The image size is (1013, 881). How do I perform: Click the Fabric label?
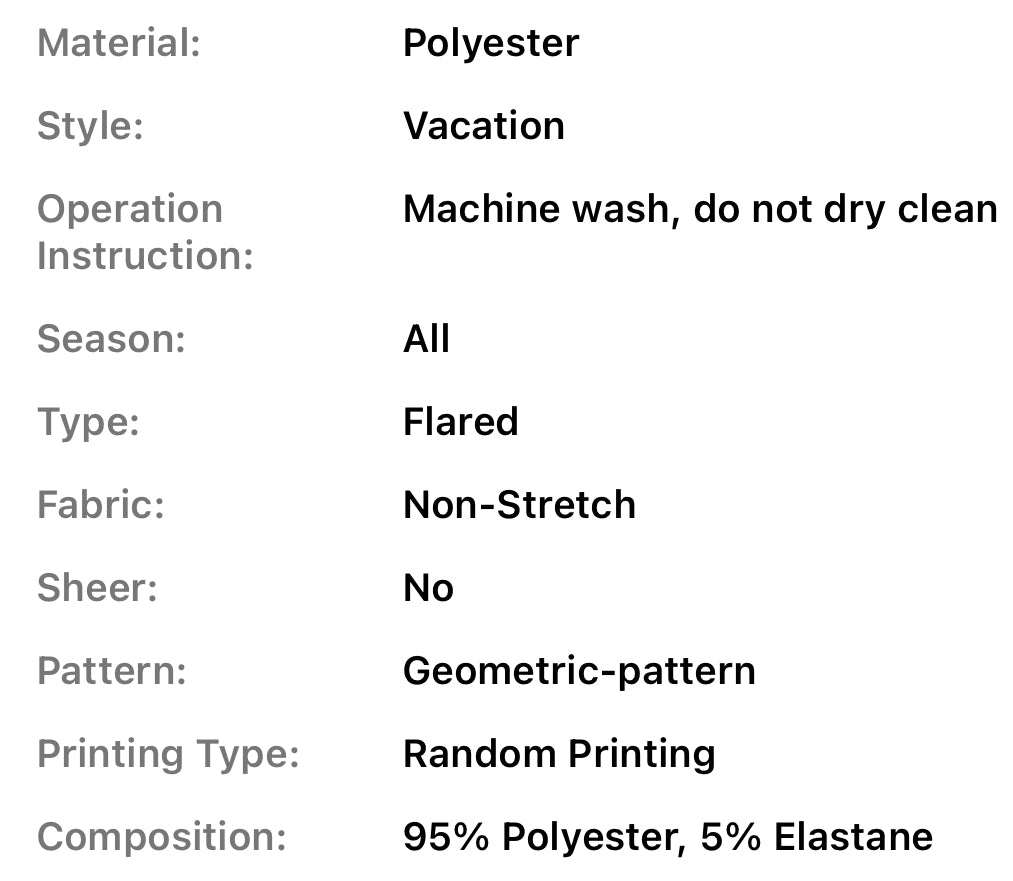(x=100, y=505)
